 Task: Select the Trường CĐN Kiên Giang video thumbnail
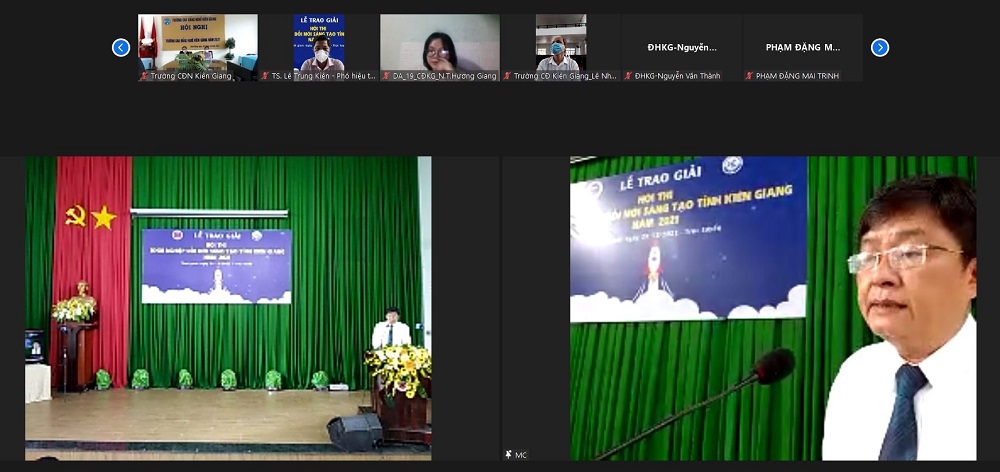pyautogui.click(x=198, y=42)
